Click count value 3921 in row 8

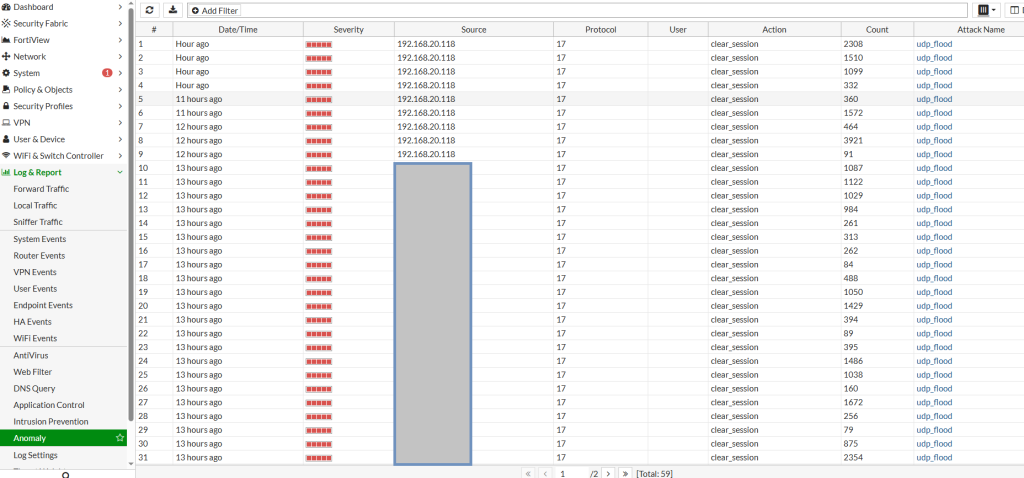coord(854,140)
